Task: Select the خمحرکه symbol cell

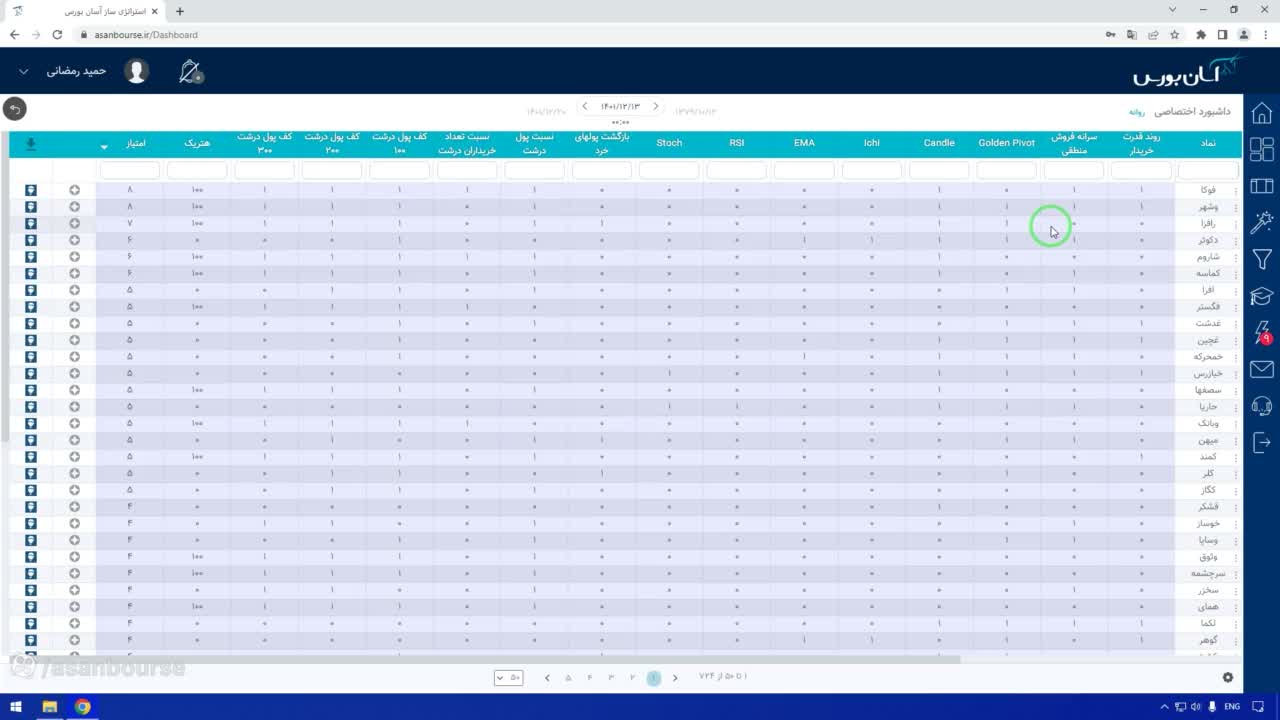Action: (x=1208, y=357)
